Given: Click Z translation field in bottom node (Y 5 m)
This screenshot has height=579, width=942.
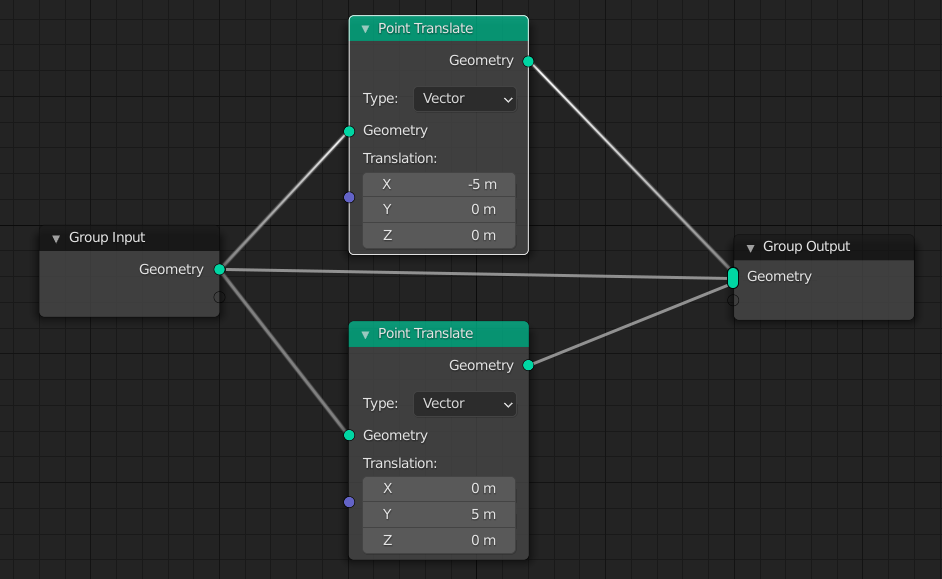Looking at the screenshot, I should pyautogui.click(x=439, y=541).
